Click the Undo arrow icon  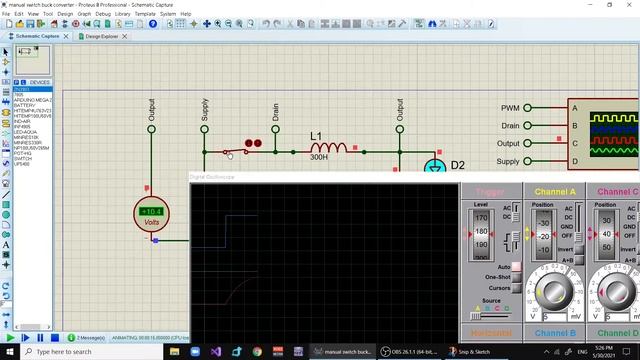tap(266, 24)
